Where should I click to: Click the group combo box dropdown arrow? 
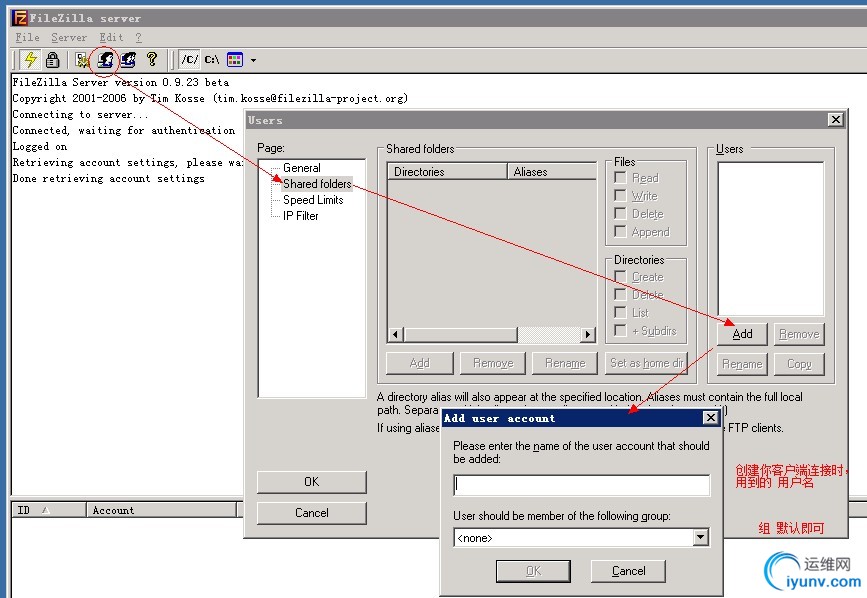coord(701,537)
